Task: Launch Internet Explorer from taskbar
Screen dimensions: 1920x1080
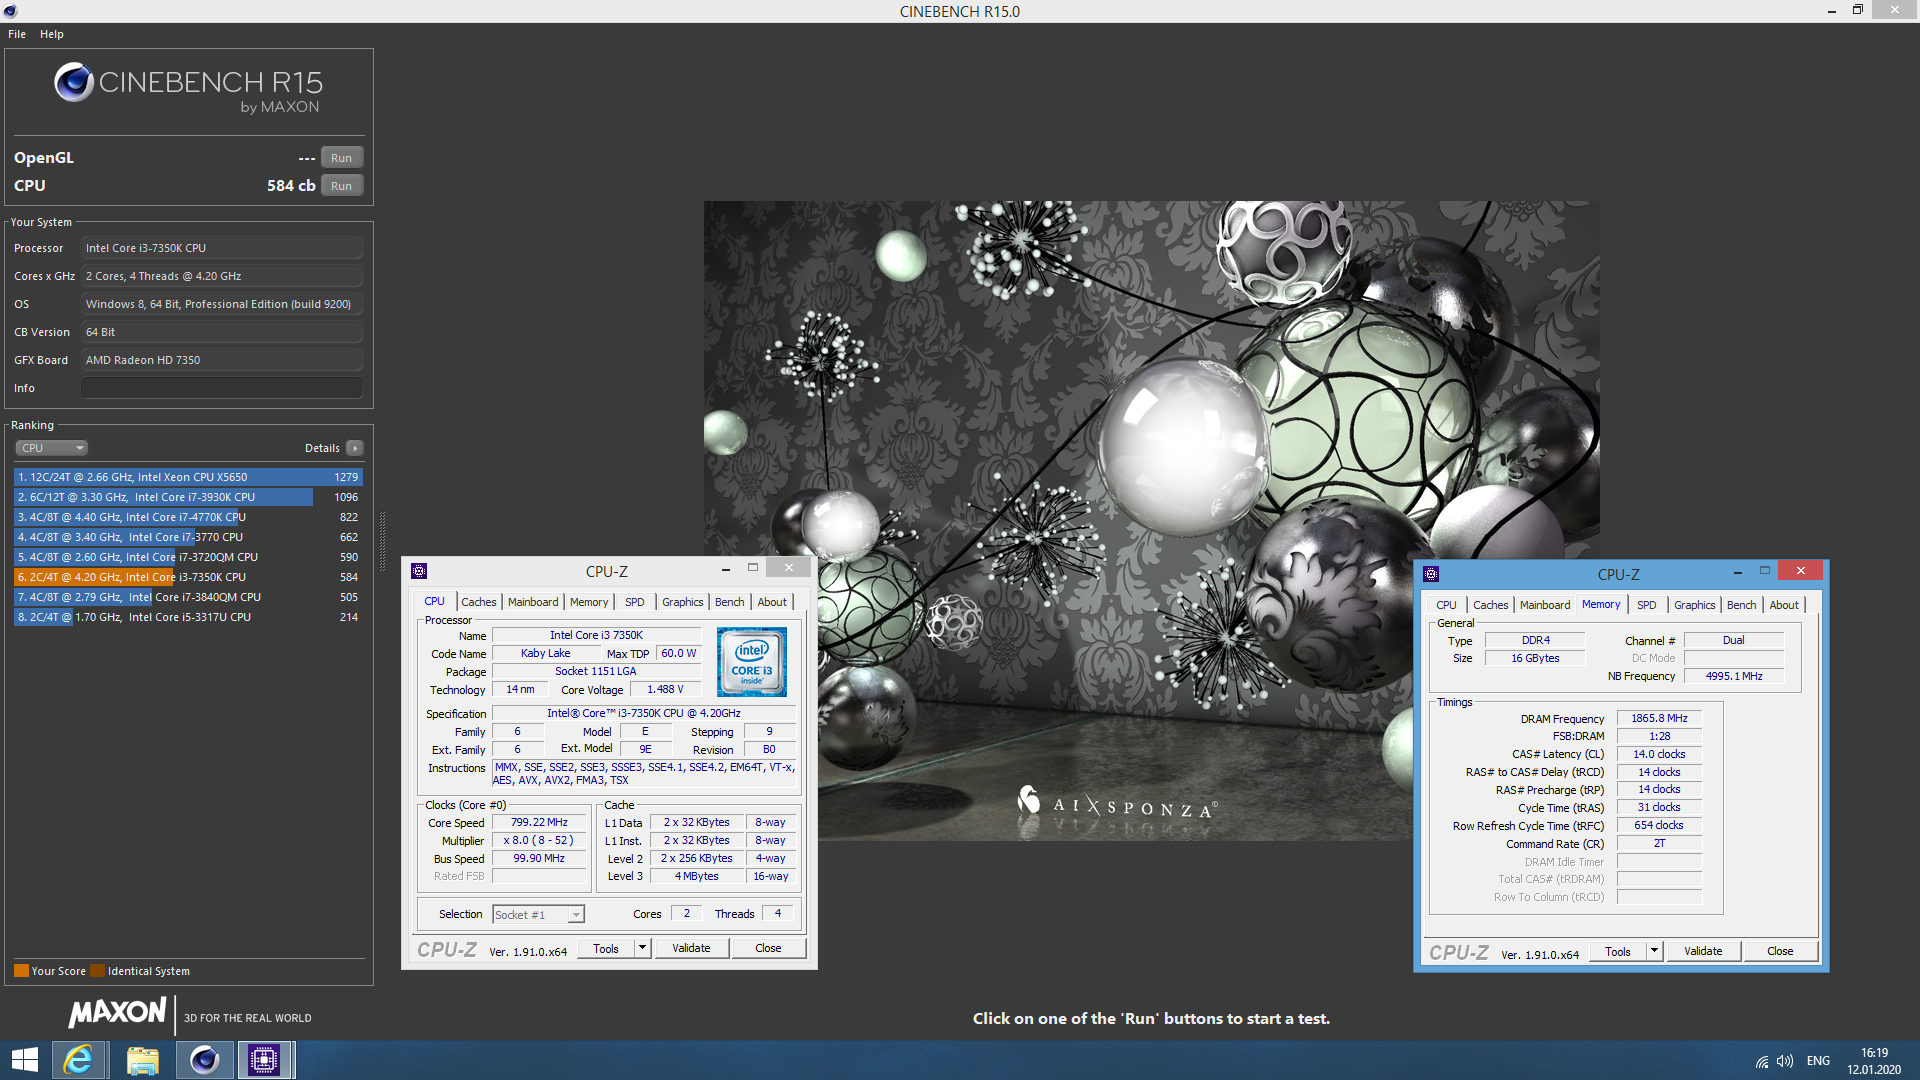Action: click(78, 1060)
